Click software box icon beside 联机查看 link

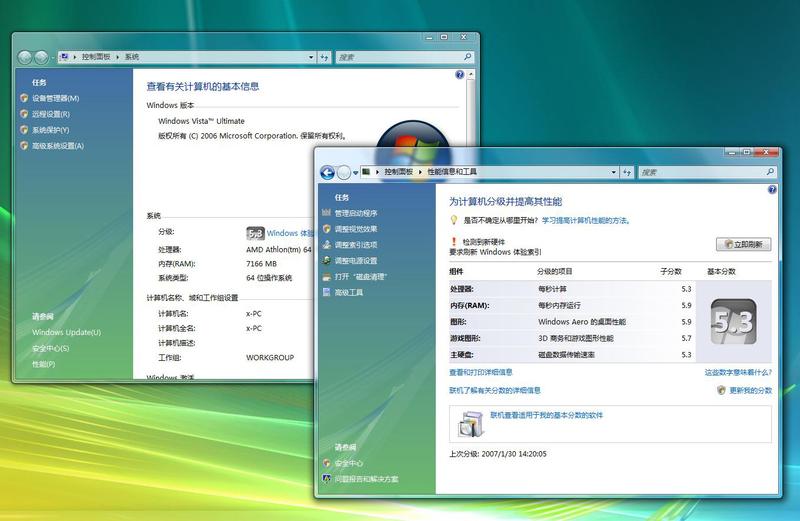[x=471, y=424]
